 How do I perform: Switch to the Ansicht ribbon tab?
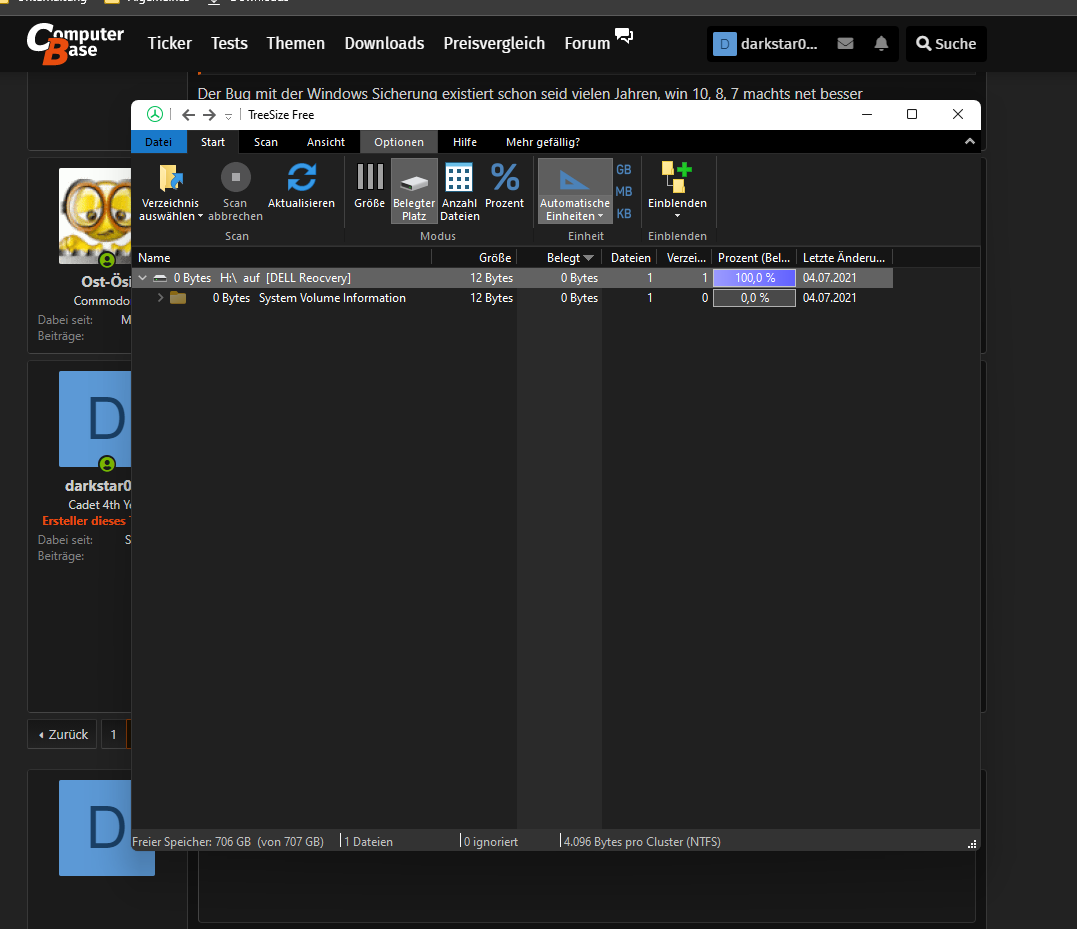[326, 142]
